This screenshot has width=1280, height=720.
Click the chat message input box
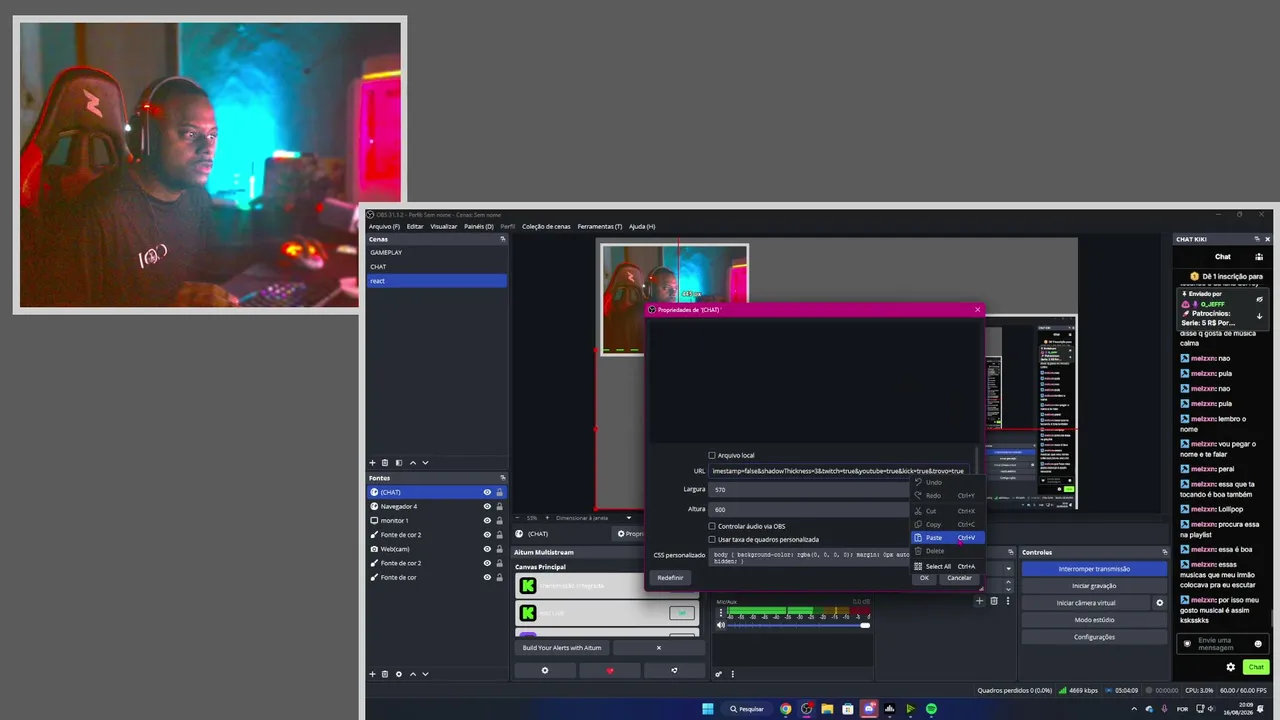click(x=1221, y=644)
